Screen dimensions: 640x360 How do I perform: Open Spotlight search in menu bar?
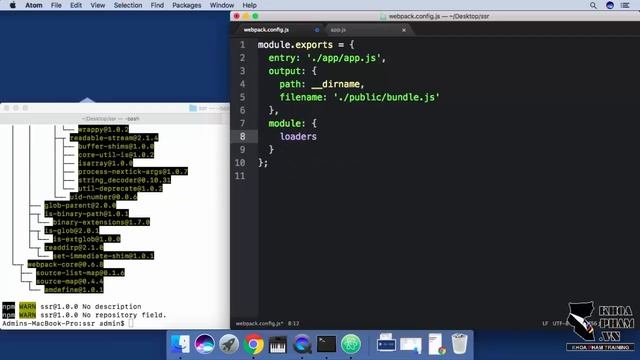point(593,5)
